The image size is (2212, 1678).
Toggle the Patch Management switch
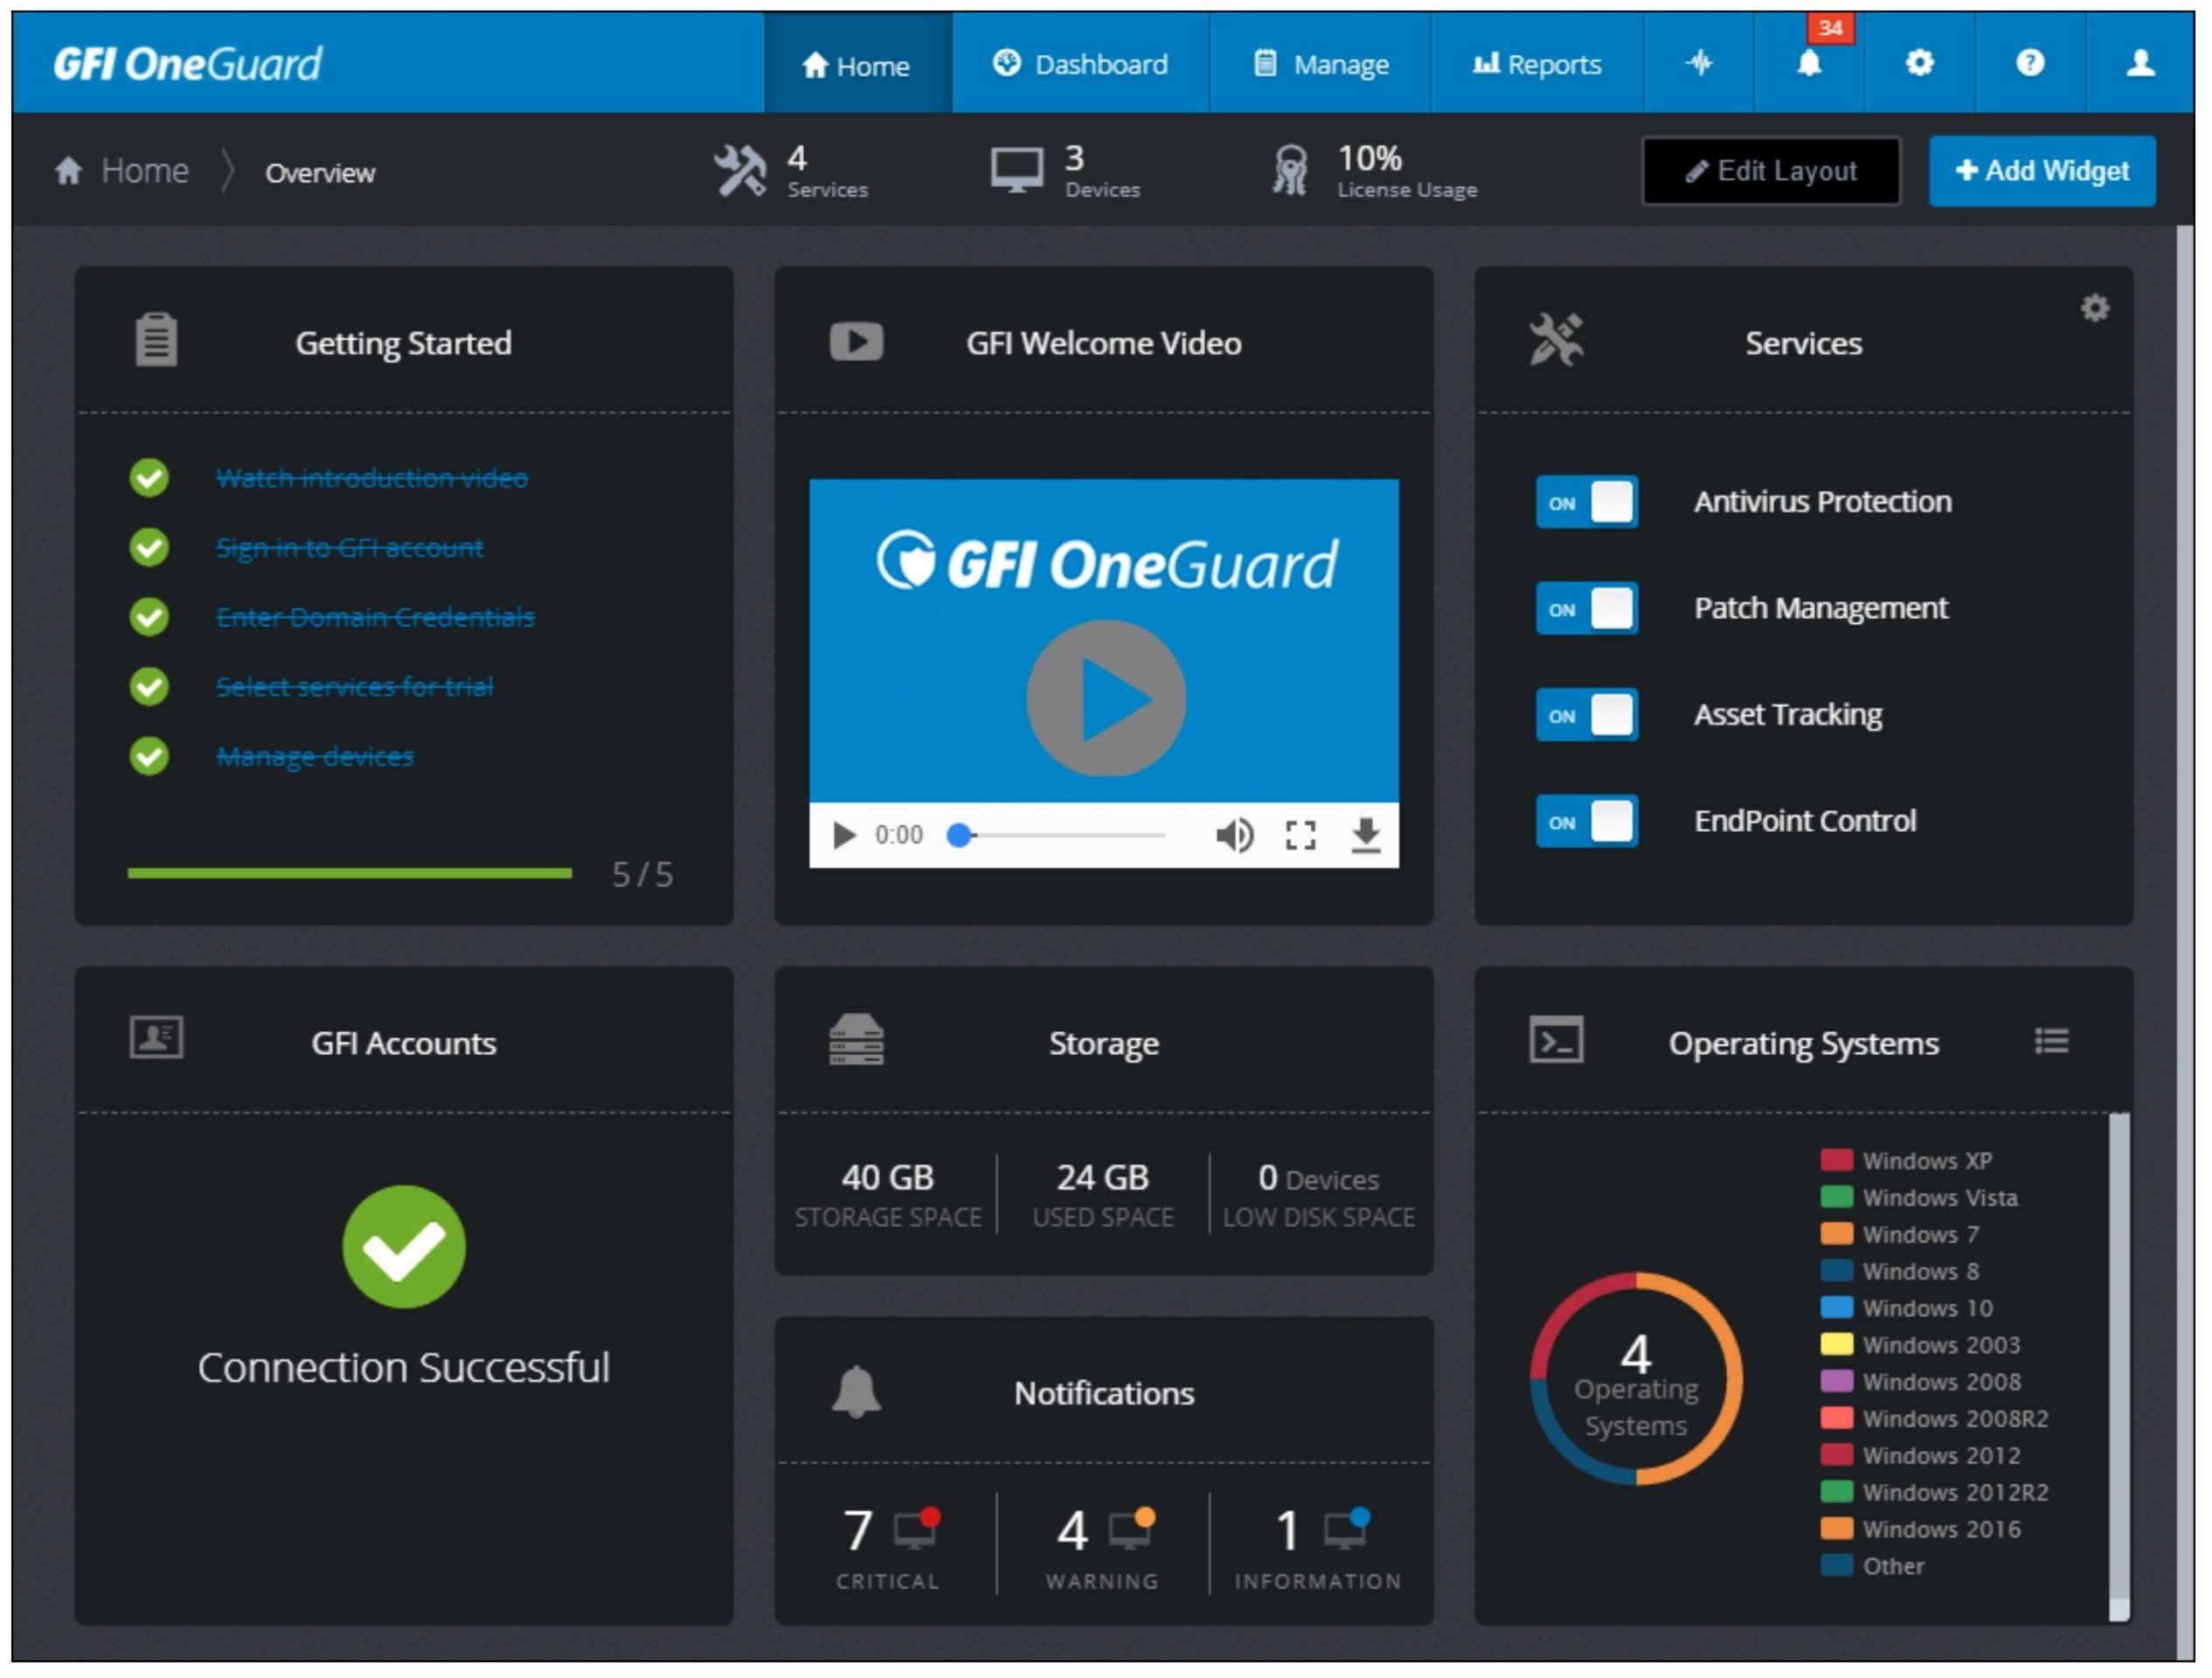[x=1589, y=609]
